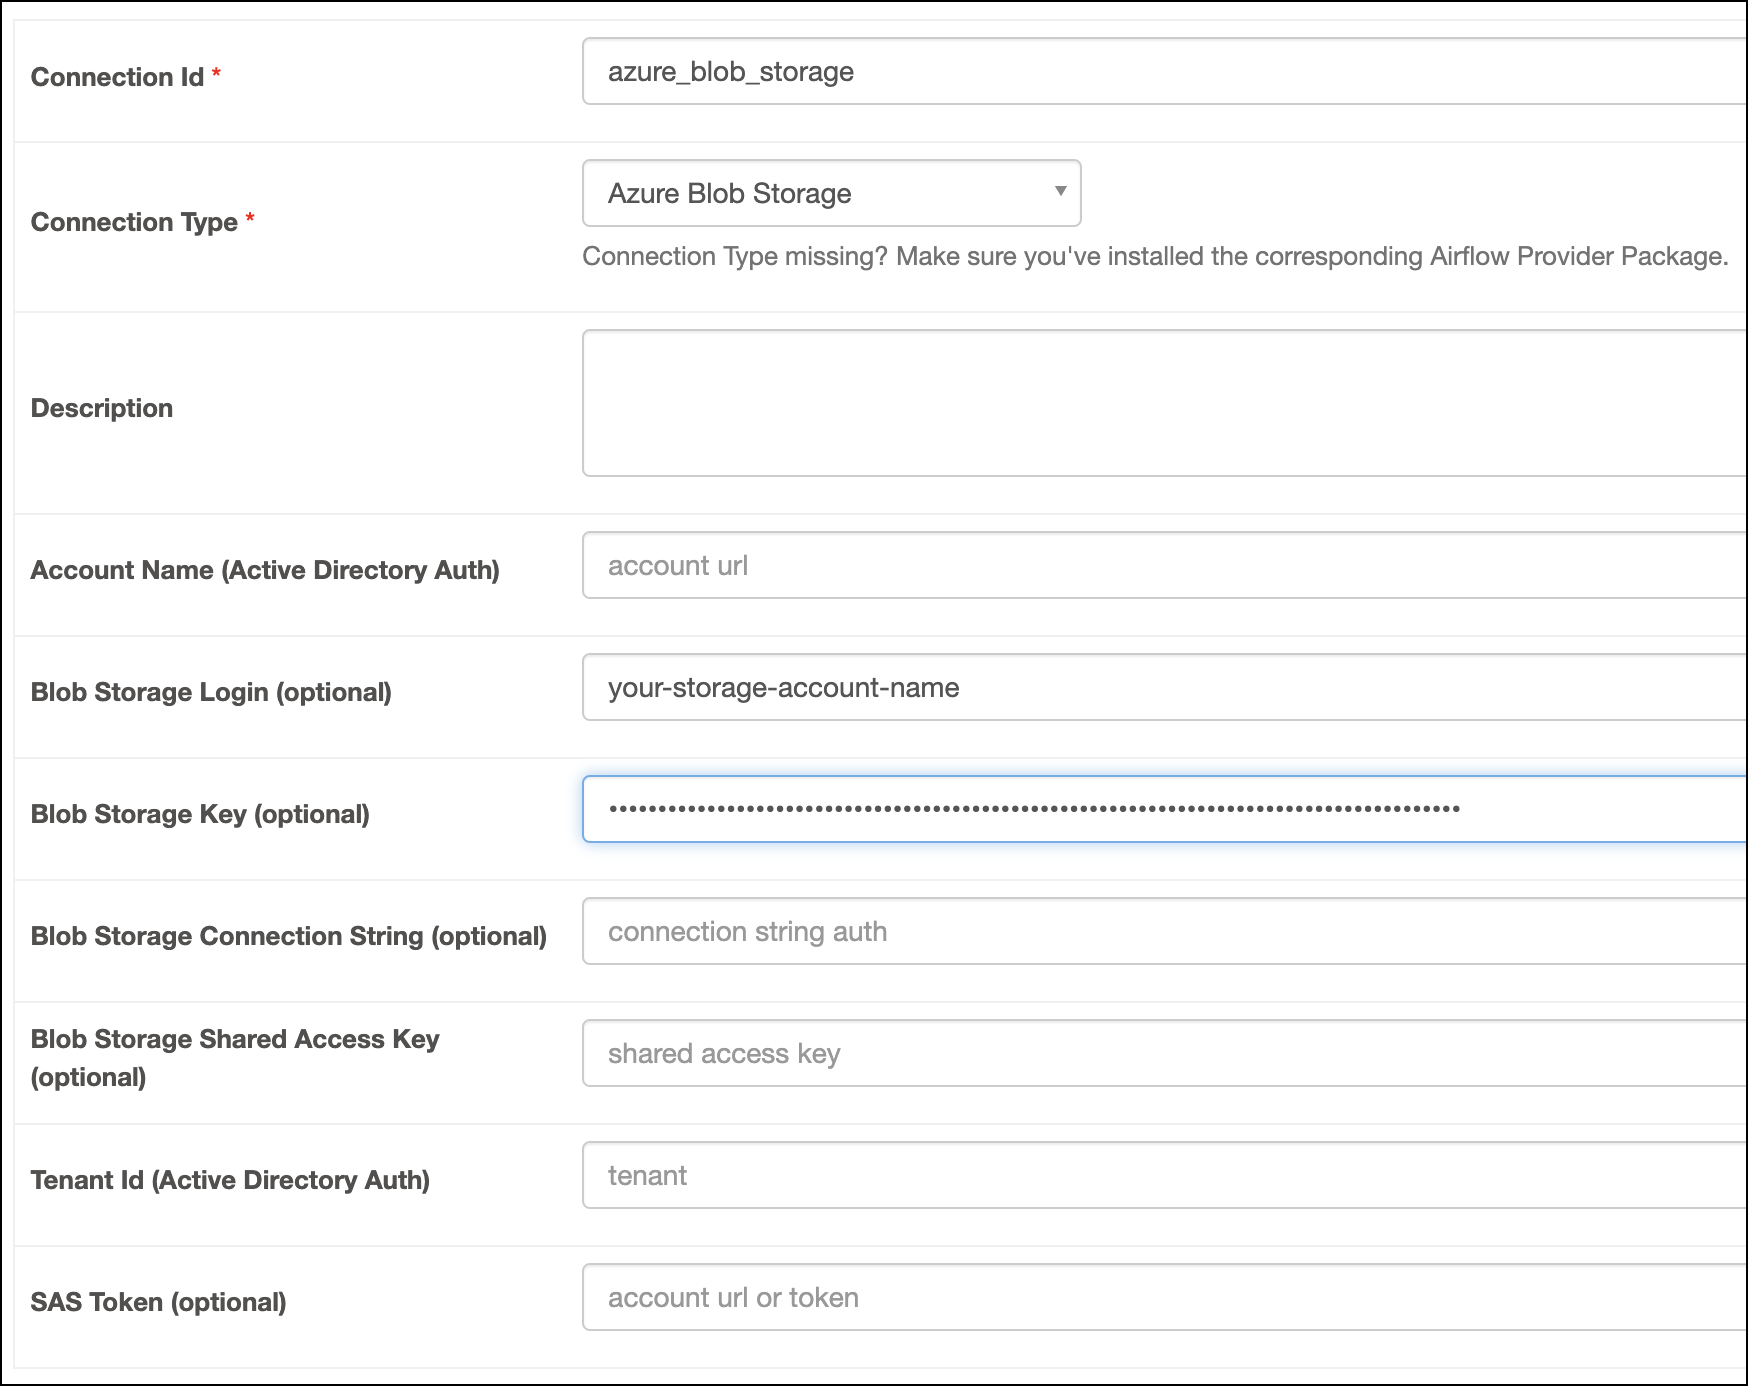Select Azure Blob Storage from the connection type selector
Viewport: 1748px width, 1386px height.
[x=830, y=193]
